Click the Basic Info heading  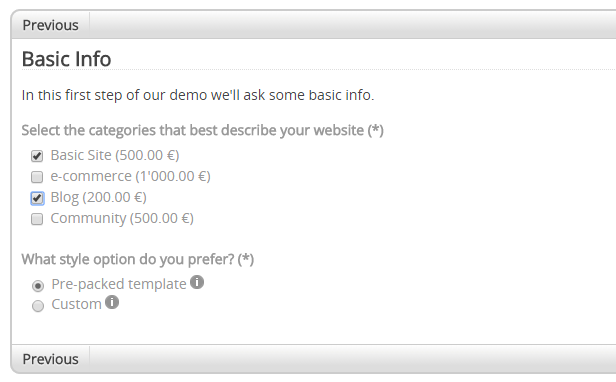(x=66, y=59)
